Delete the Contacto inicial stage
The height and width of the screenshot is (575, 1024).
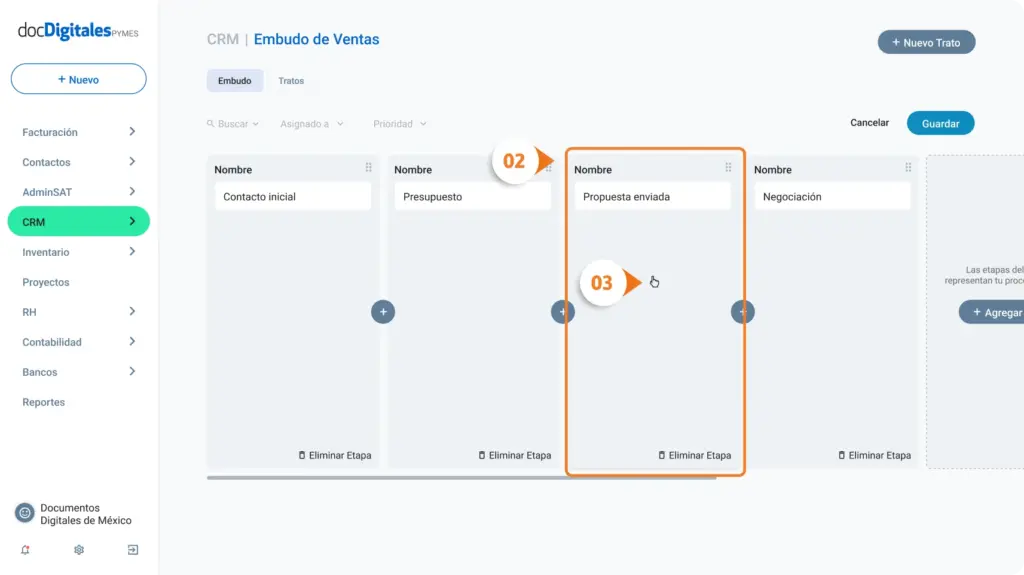pos(335,455)
